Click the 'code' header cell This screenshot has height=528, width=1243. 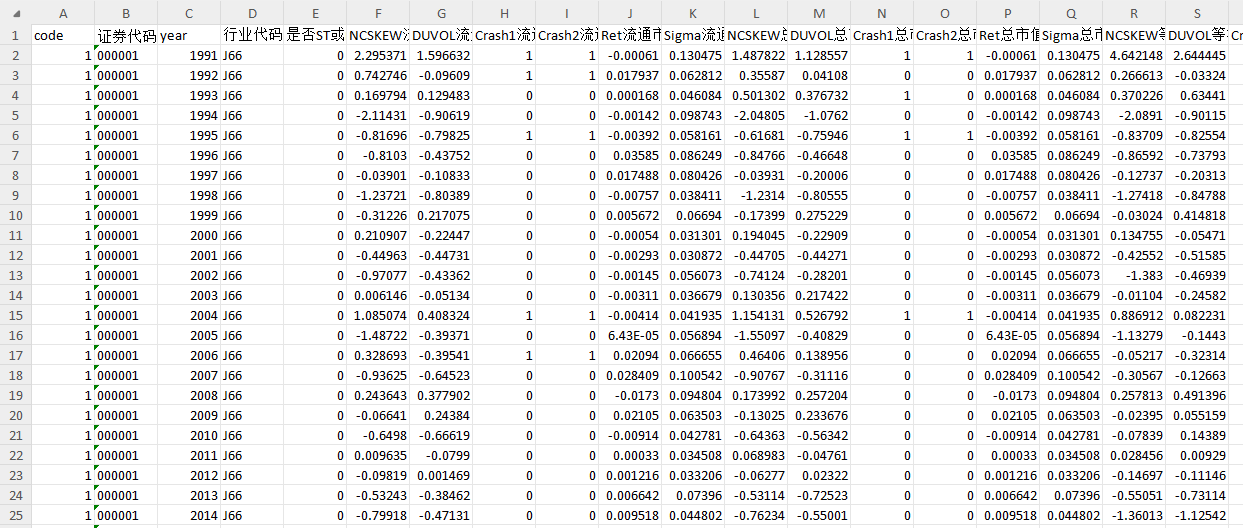click(63, 35)
